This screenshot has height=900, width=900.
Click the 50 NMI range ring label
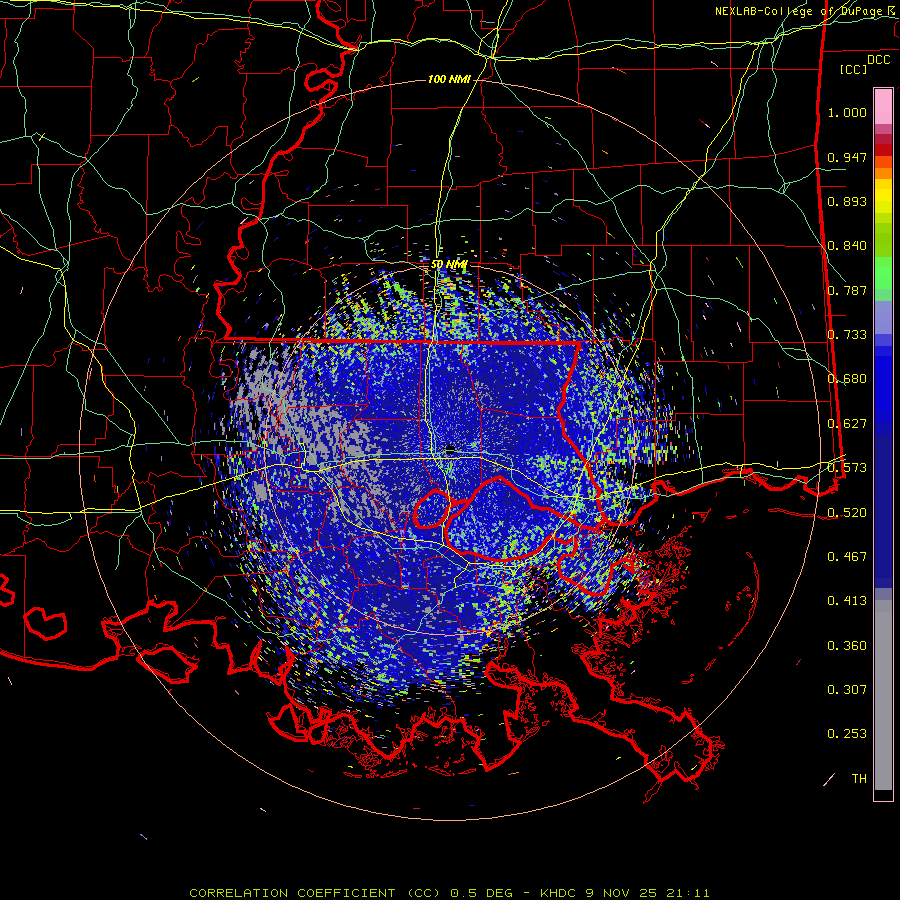tap(449, 264)
